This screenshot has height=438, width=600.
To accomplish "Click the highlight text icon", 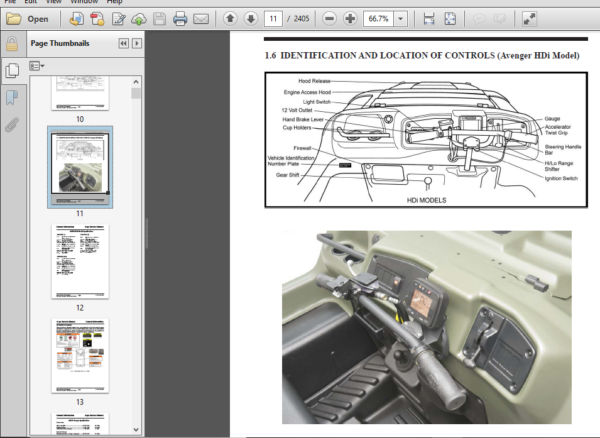I will point(499,18).
